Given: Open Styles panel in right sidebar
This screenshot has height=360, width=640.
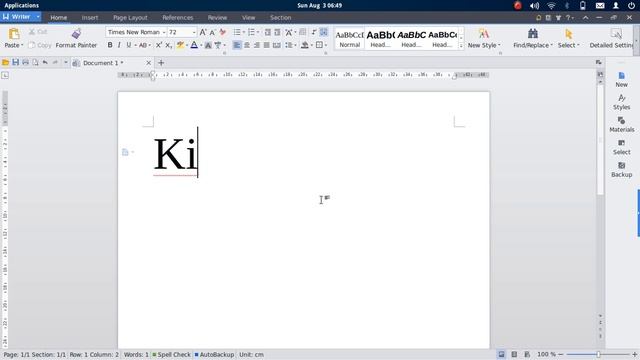Looking at the screenshot, I should coord(622,102).
